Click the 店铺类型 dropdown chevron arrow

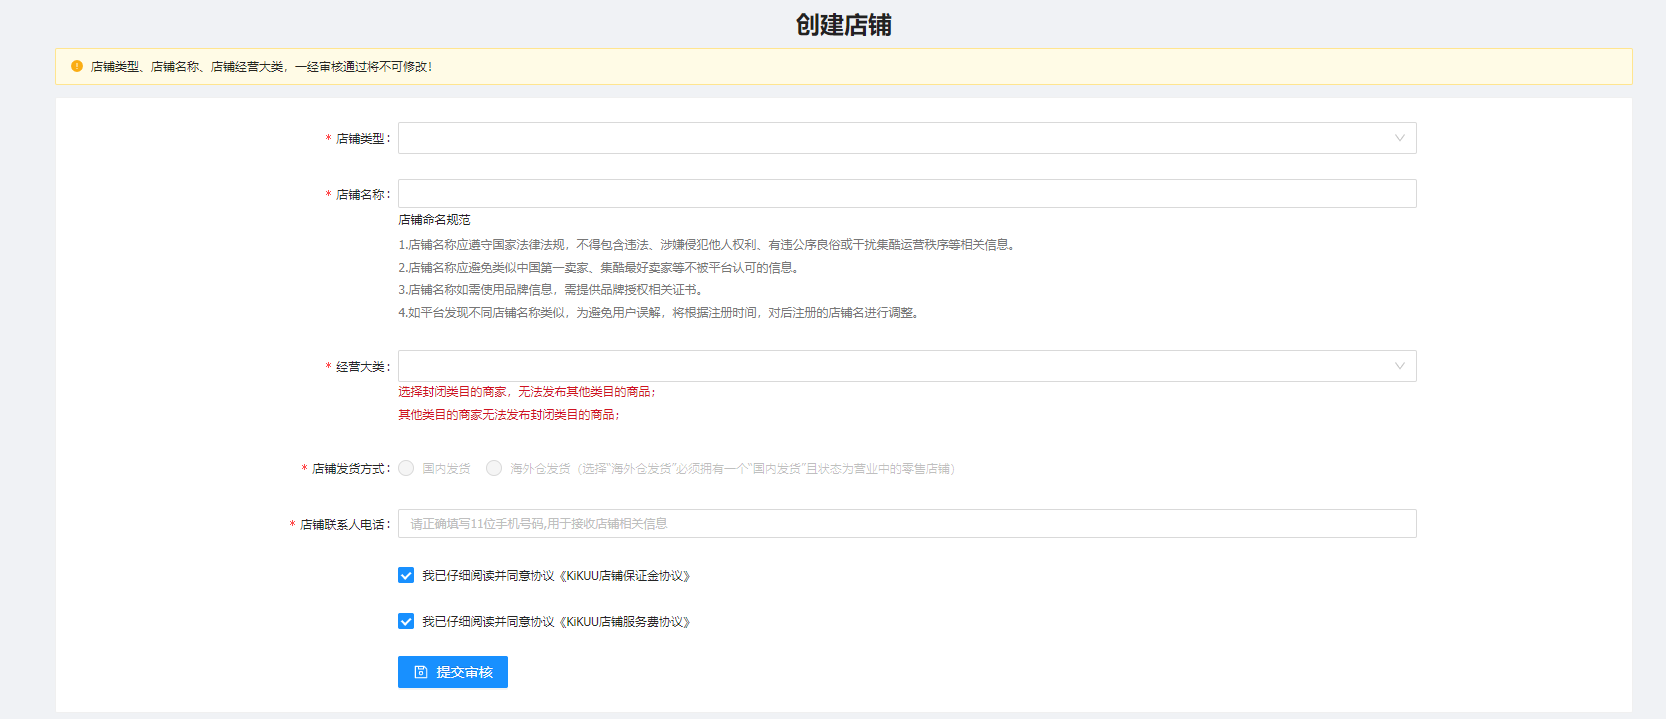click(x=1400, y=138)
